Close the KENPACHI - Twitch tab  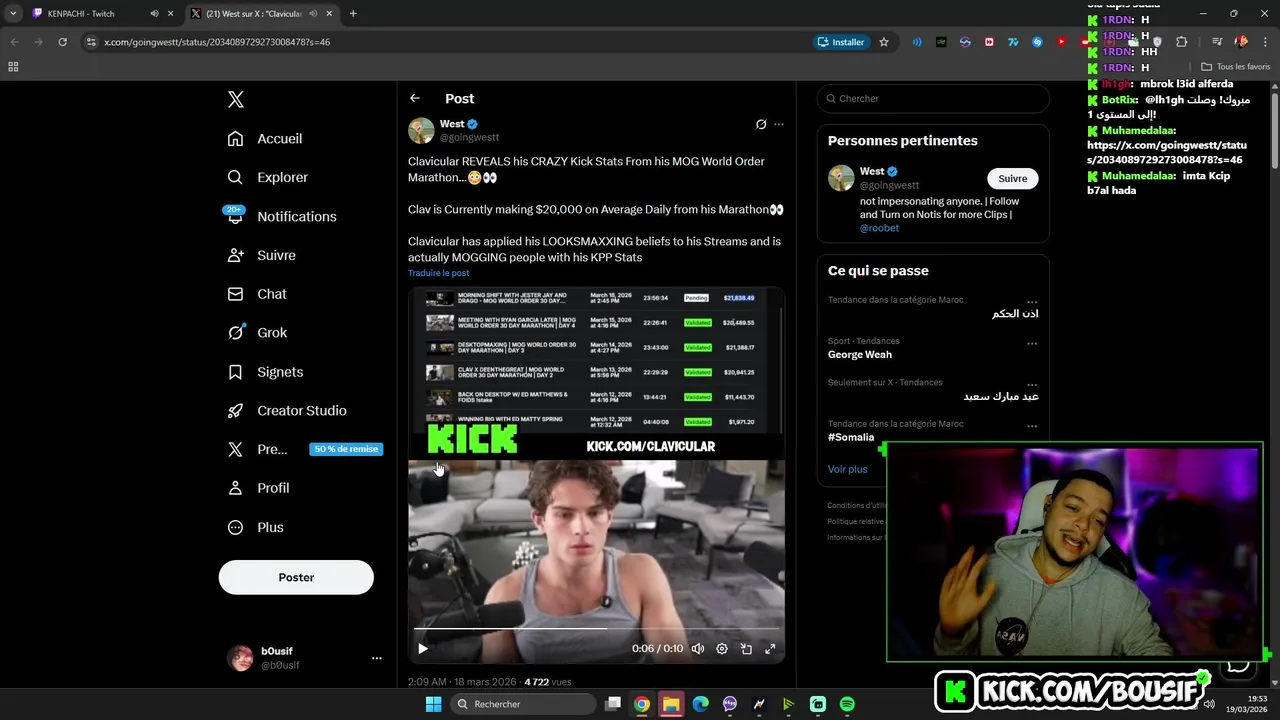171,13
